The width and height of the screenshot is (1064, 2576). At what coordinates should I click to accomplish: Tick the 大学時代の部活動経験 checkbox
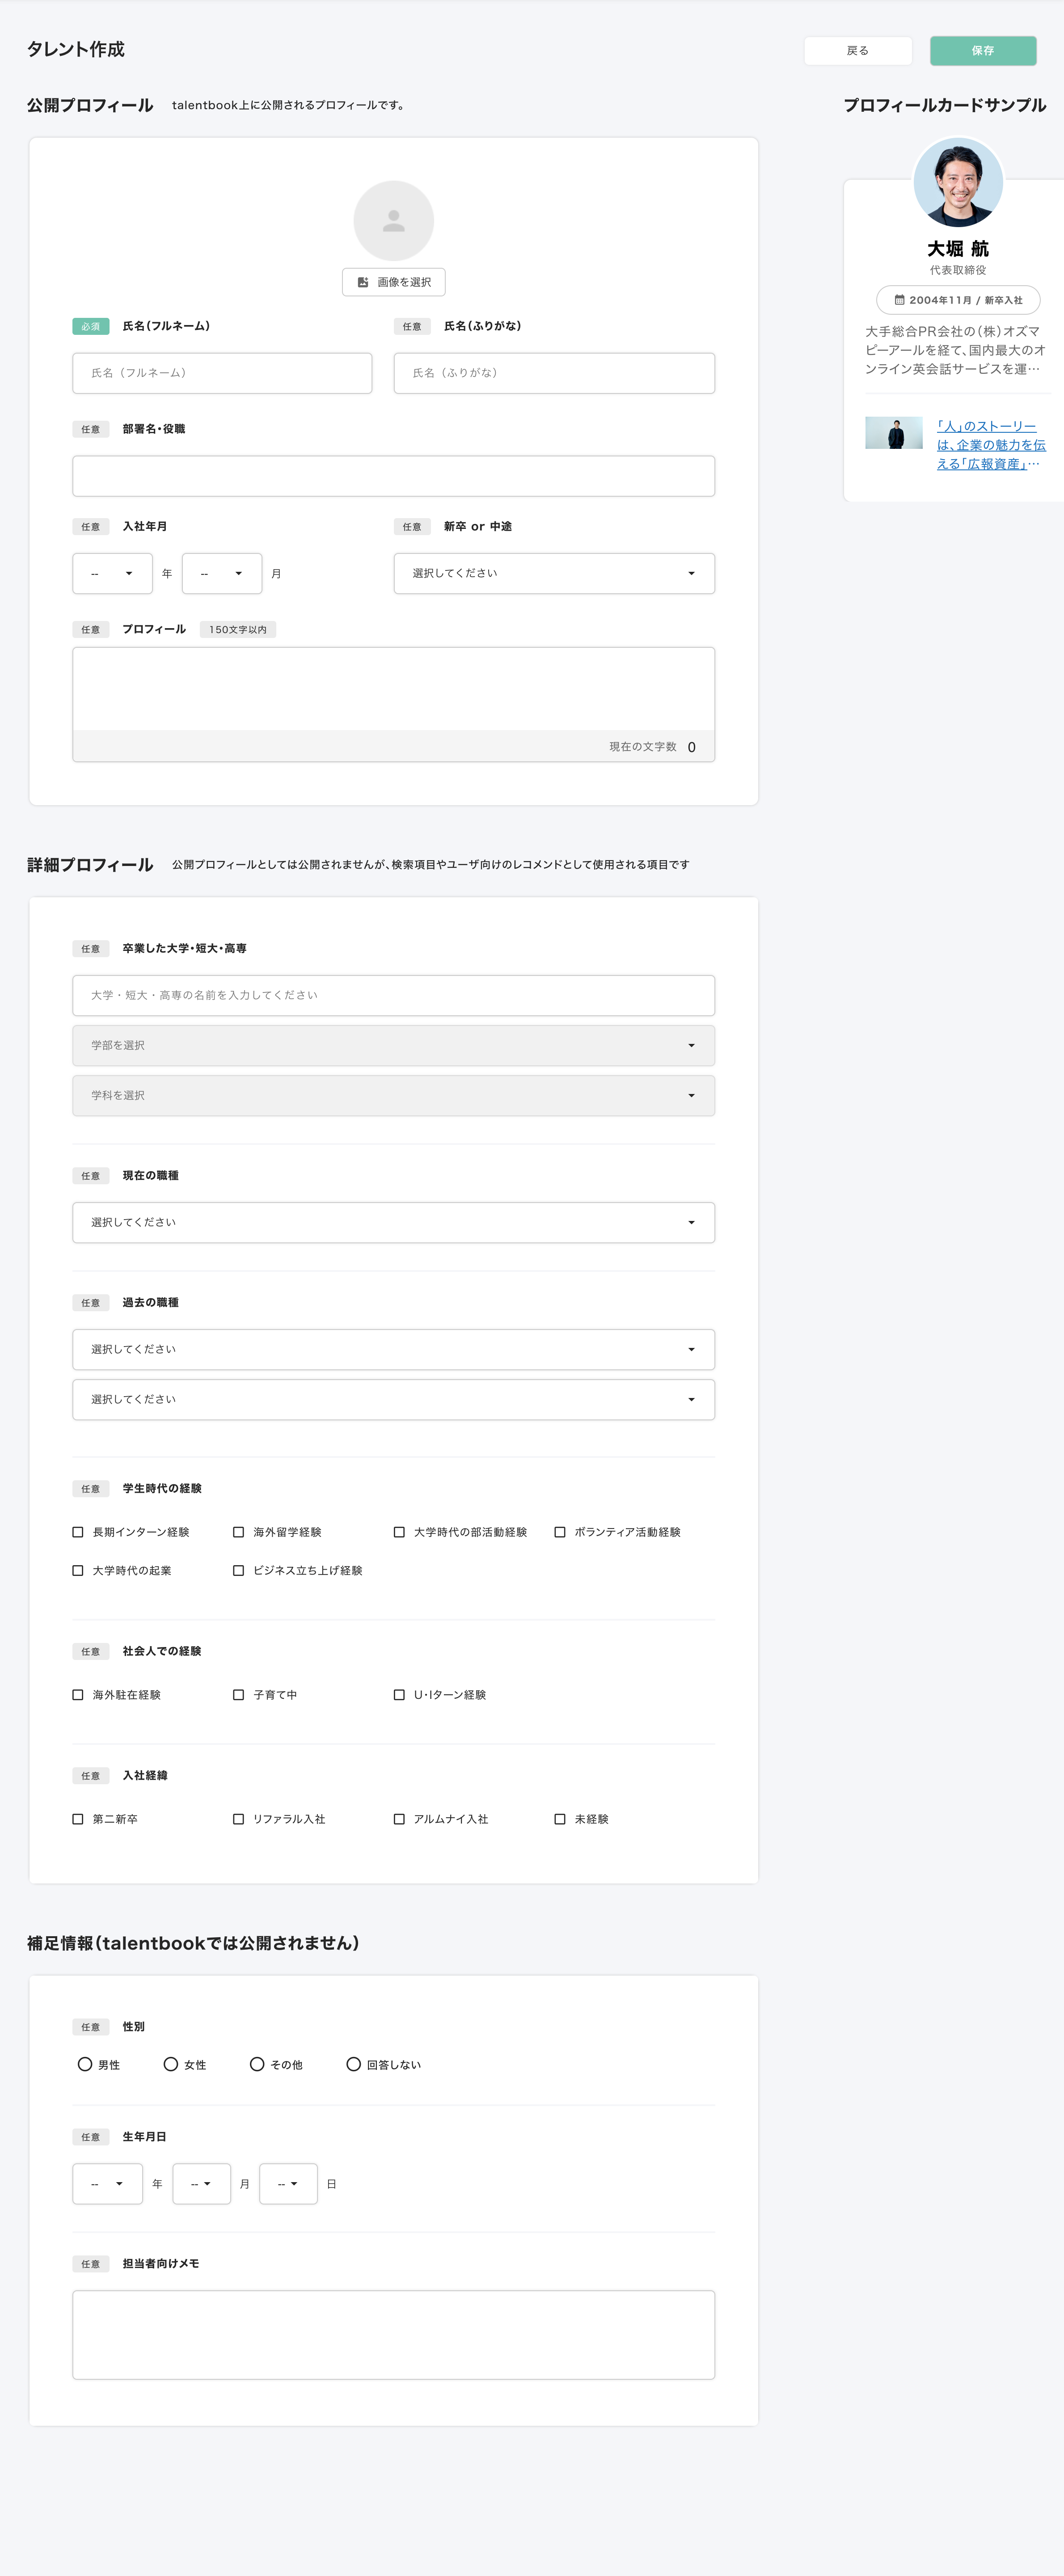(x=399, y=1532)
